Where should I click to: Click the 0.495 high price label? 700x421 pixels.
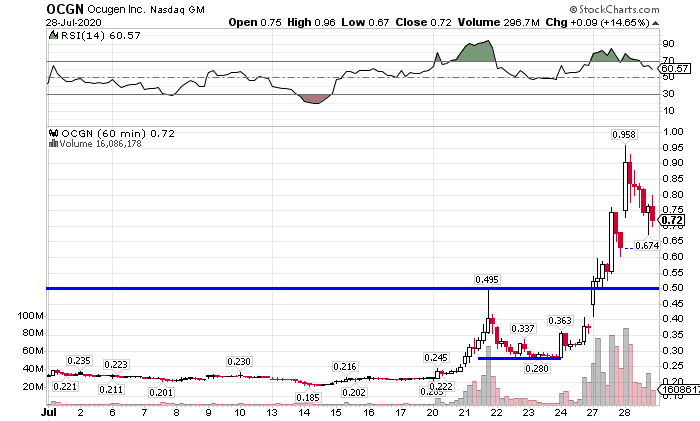pos(487,279)
